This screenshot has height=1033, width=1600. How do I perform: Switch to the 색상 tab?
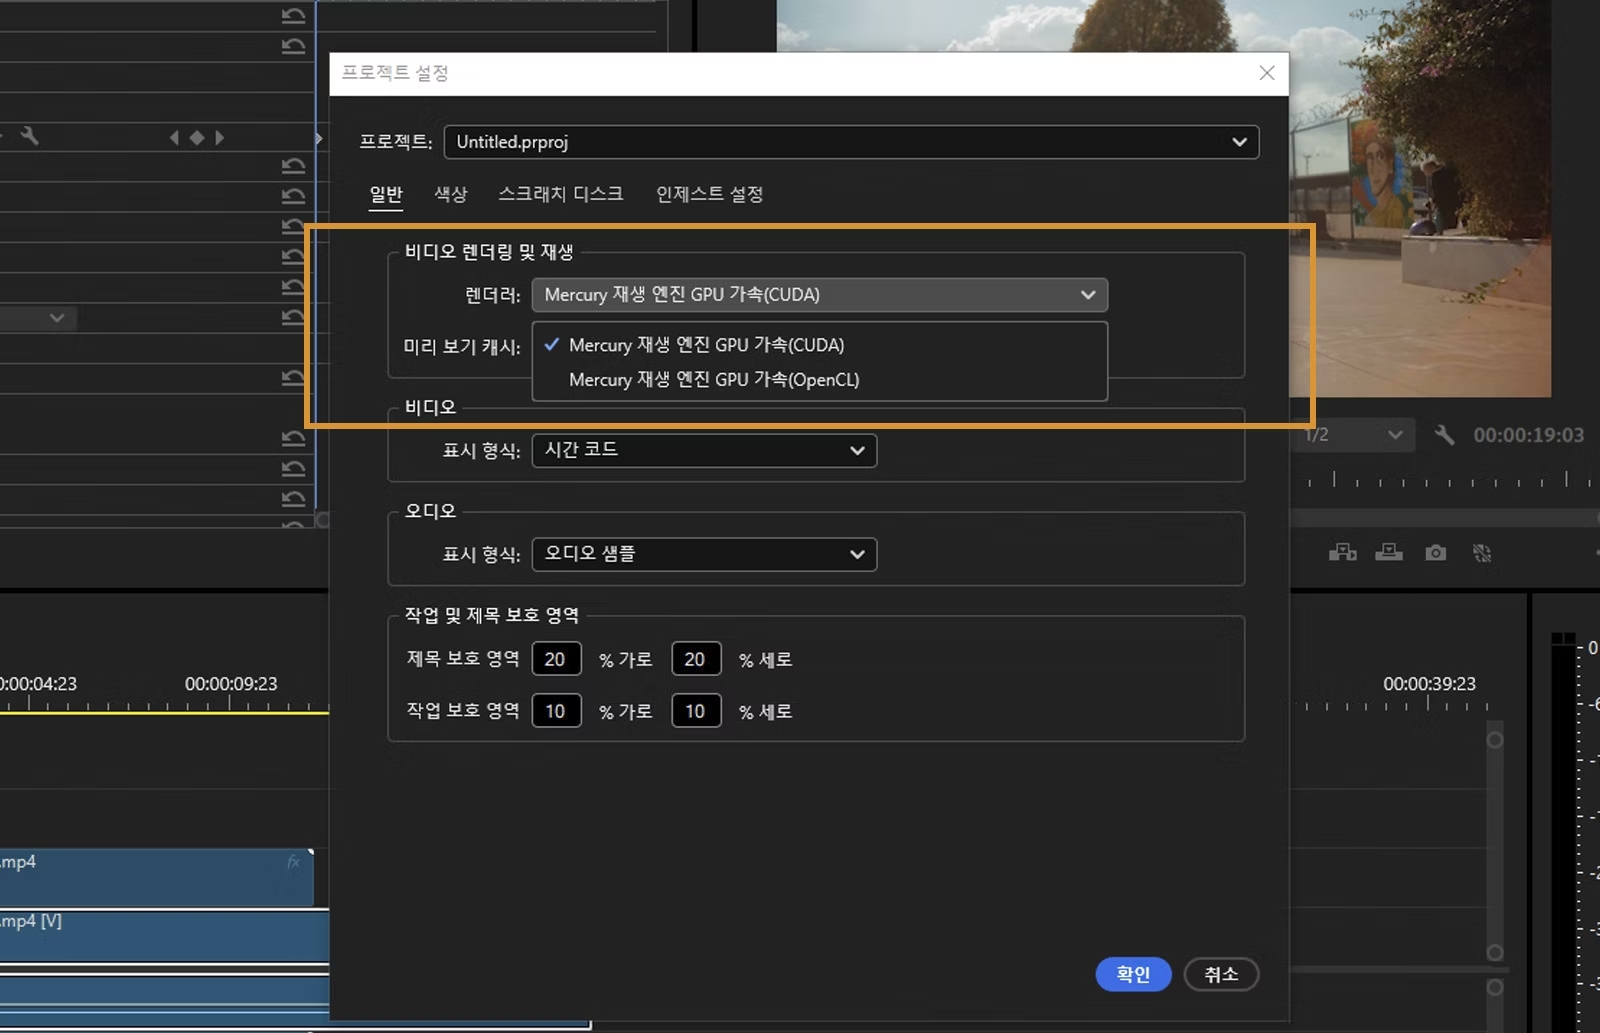(451, 194)
